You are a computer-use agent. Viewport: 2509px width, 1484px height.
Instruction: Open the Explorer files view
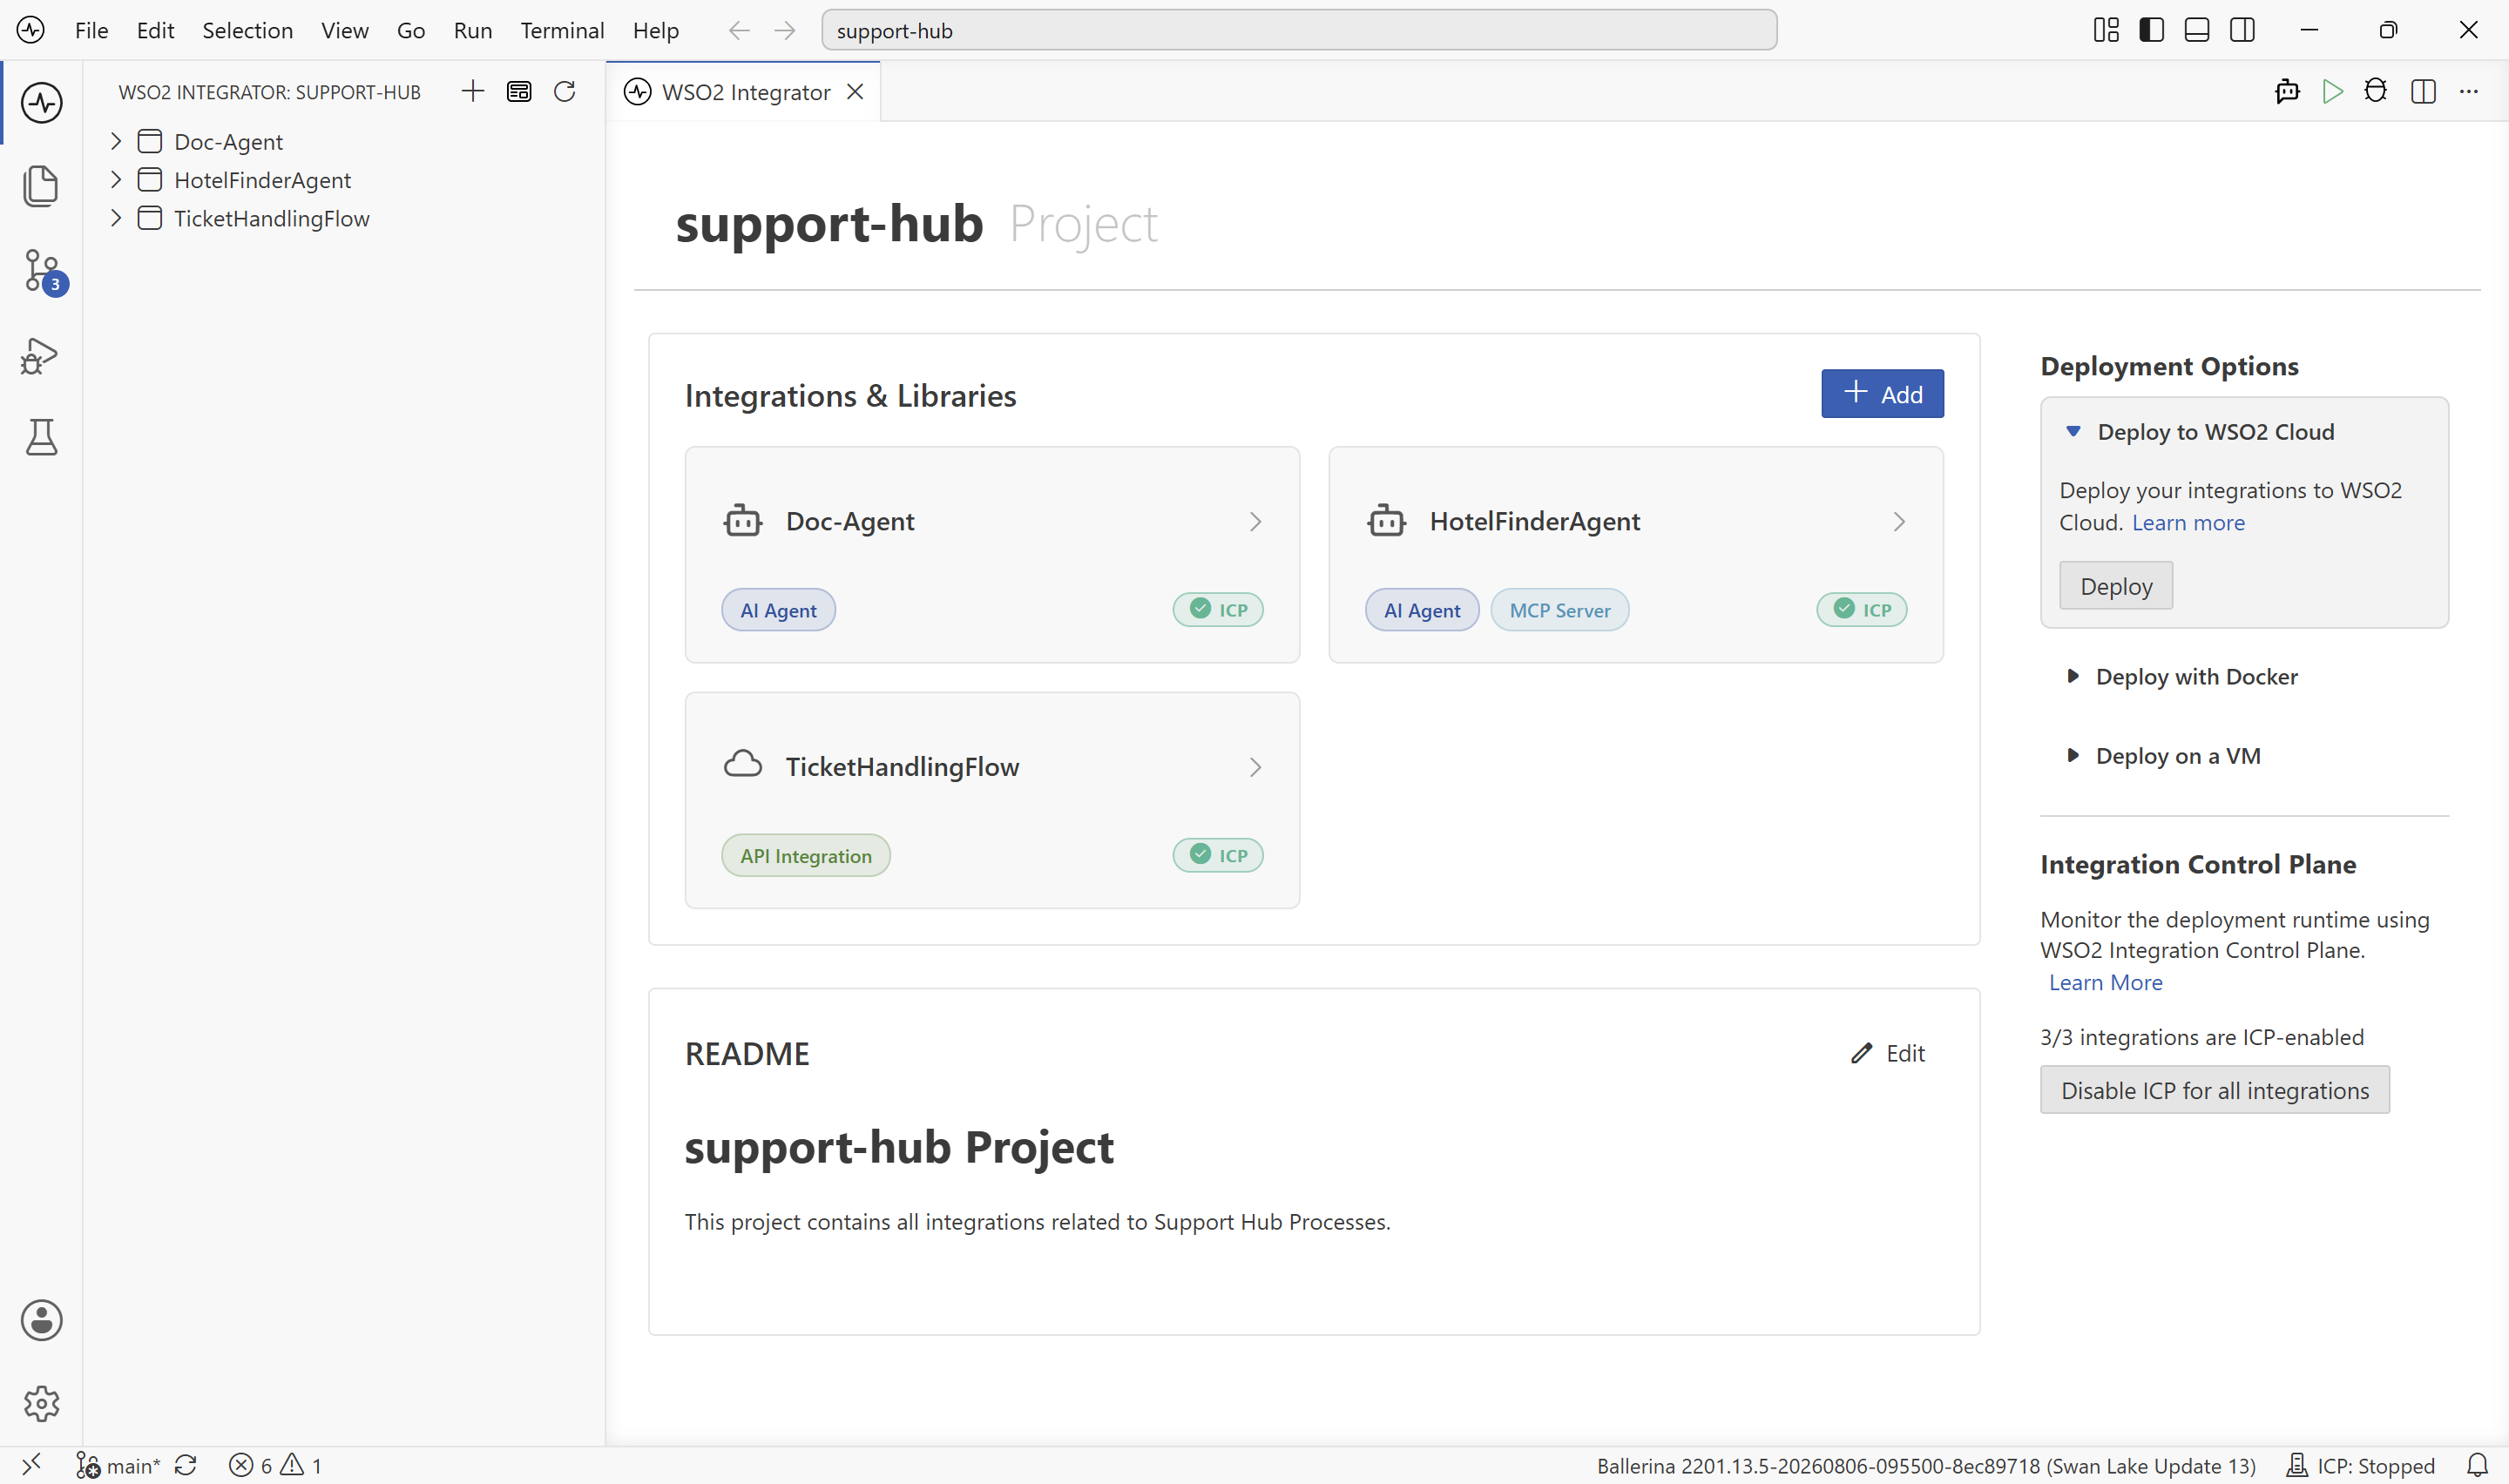pos(41,186)
